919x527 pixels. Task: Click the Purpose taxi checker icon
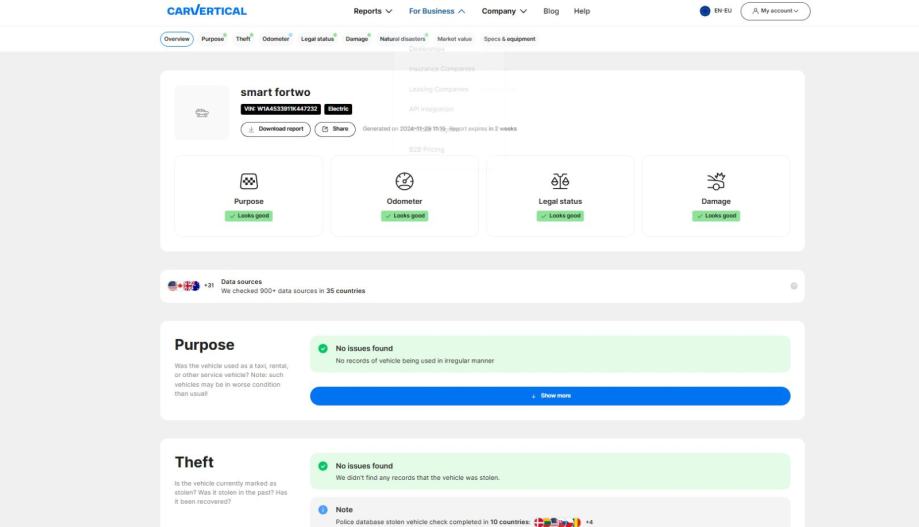point(249,181)
